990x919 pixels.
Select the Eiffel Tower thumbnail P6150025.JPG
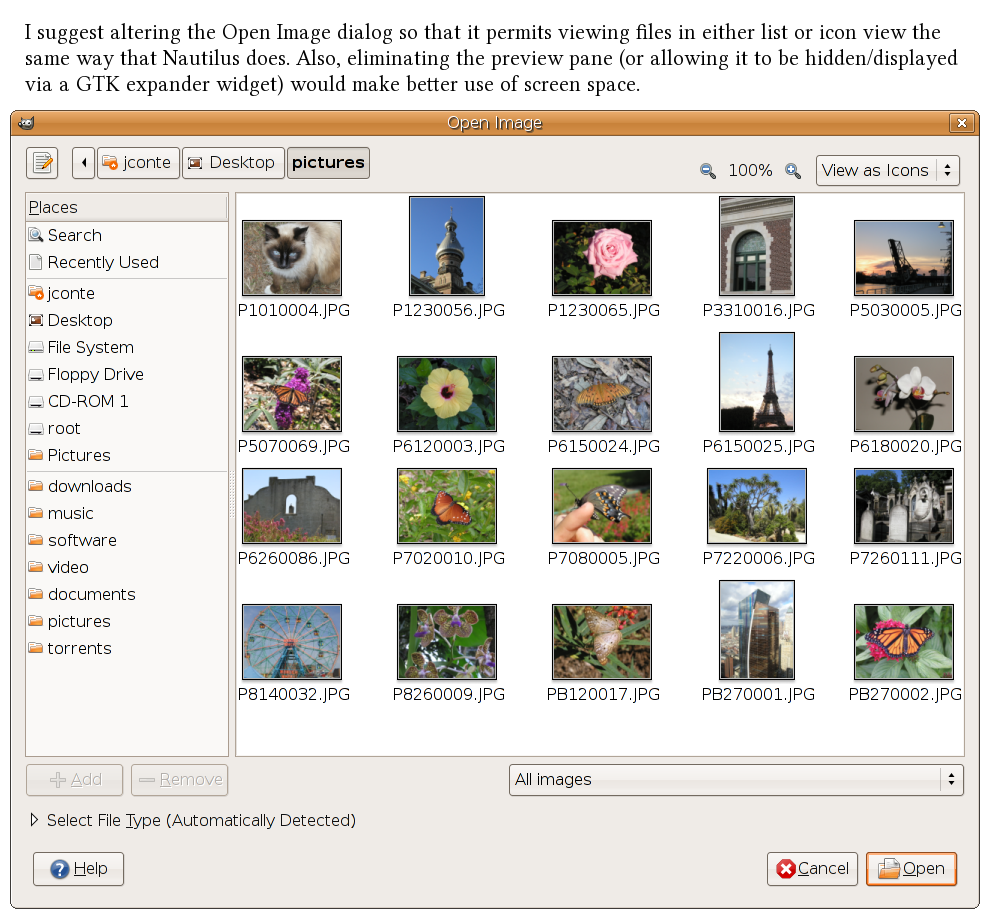(757, 383)
